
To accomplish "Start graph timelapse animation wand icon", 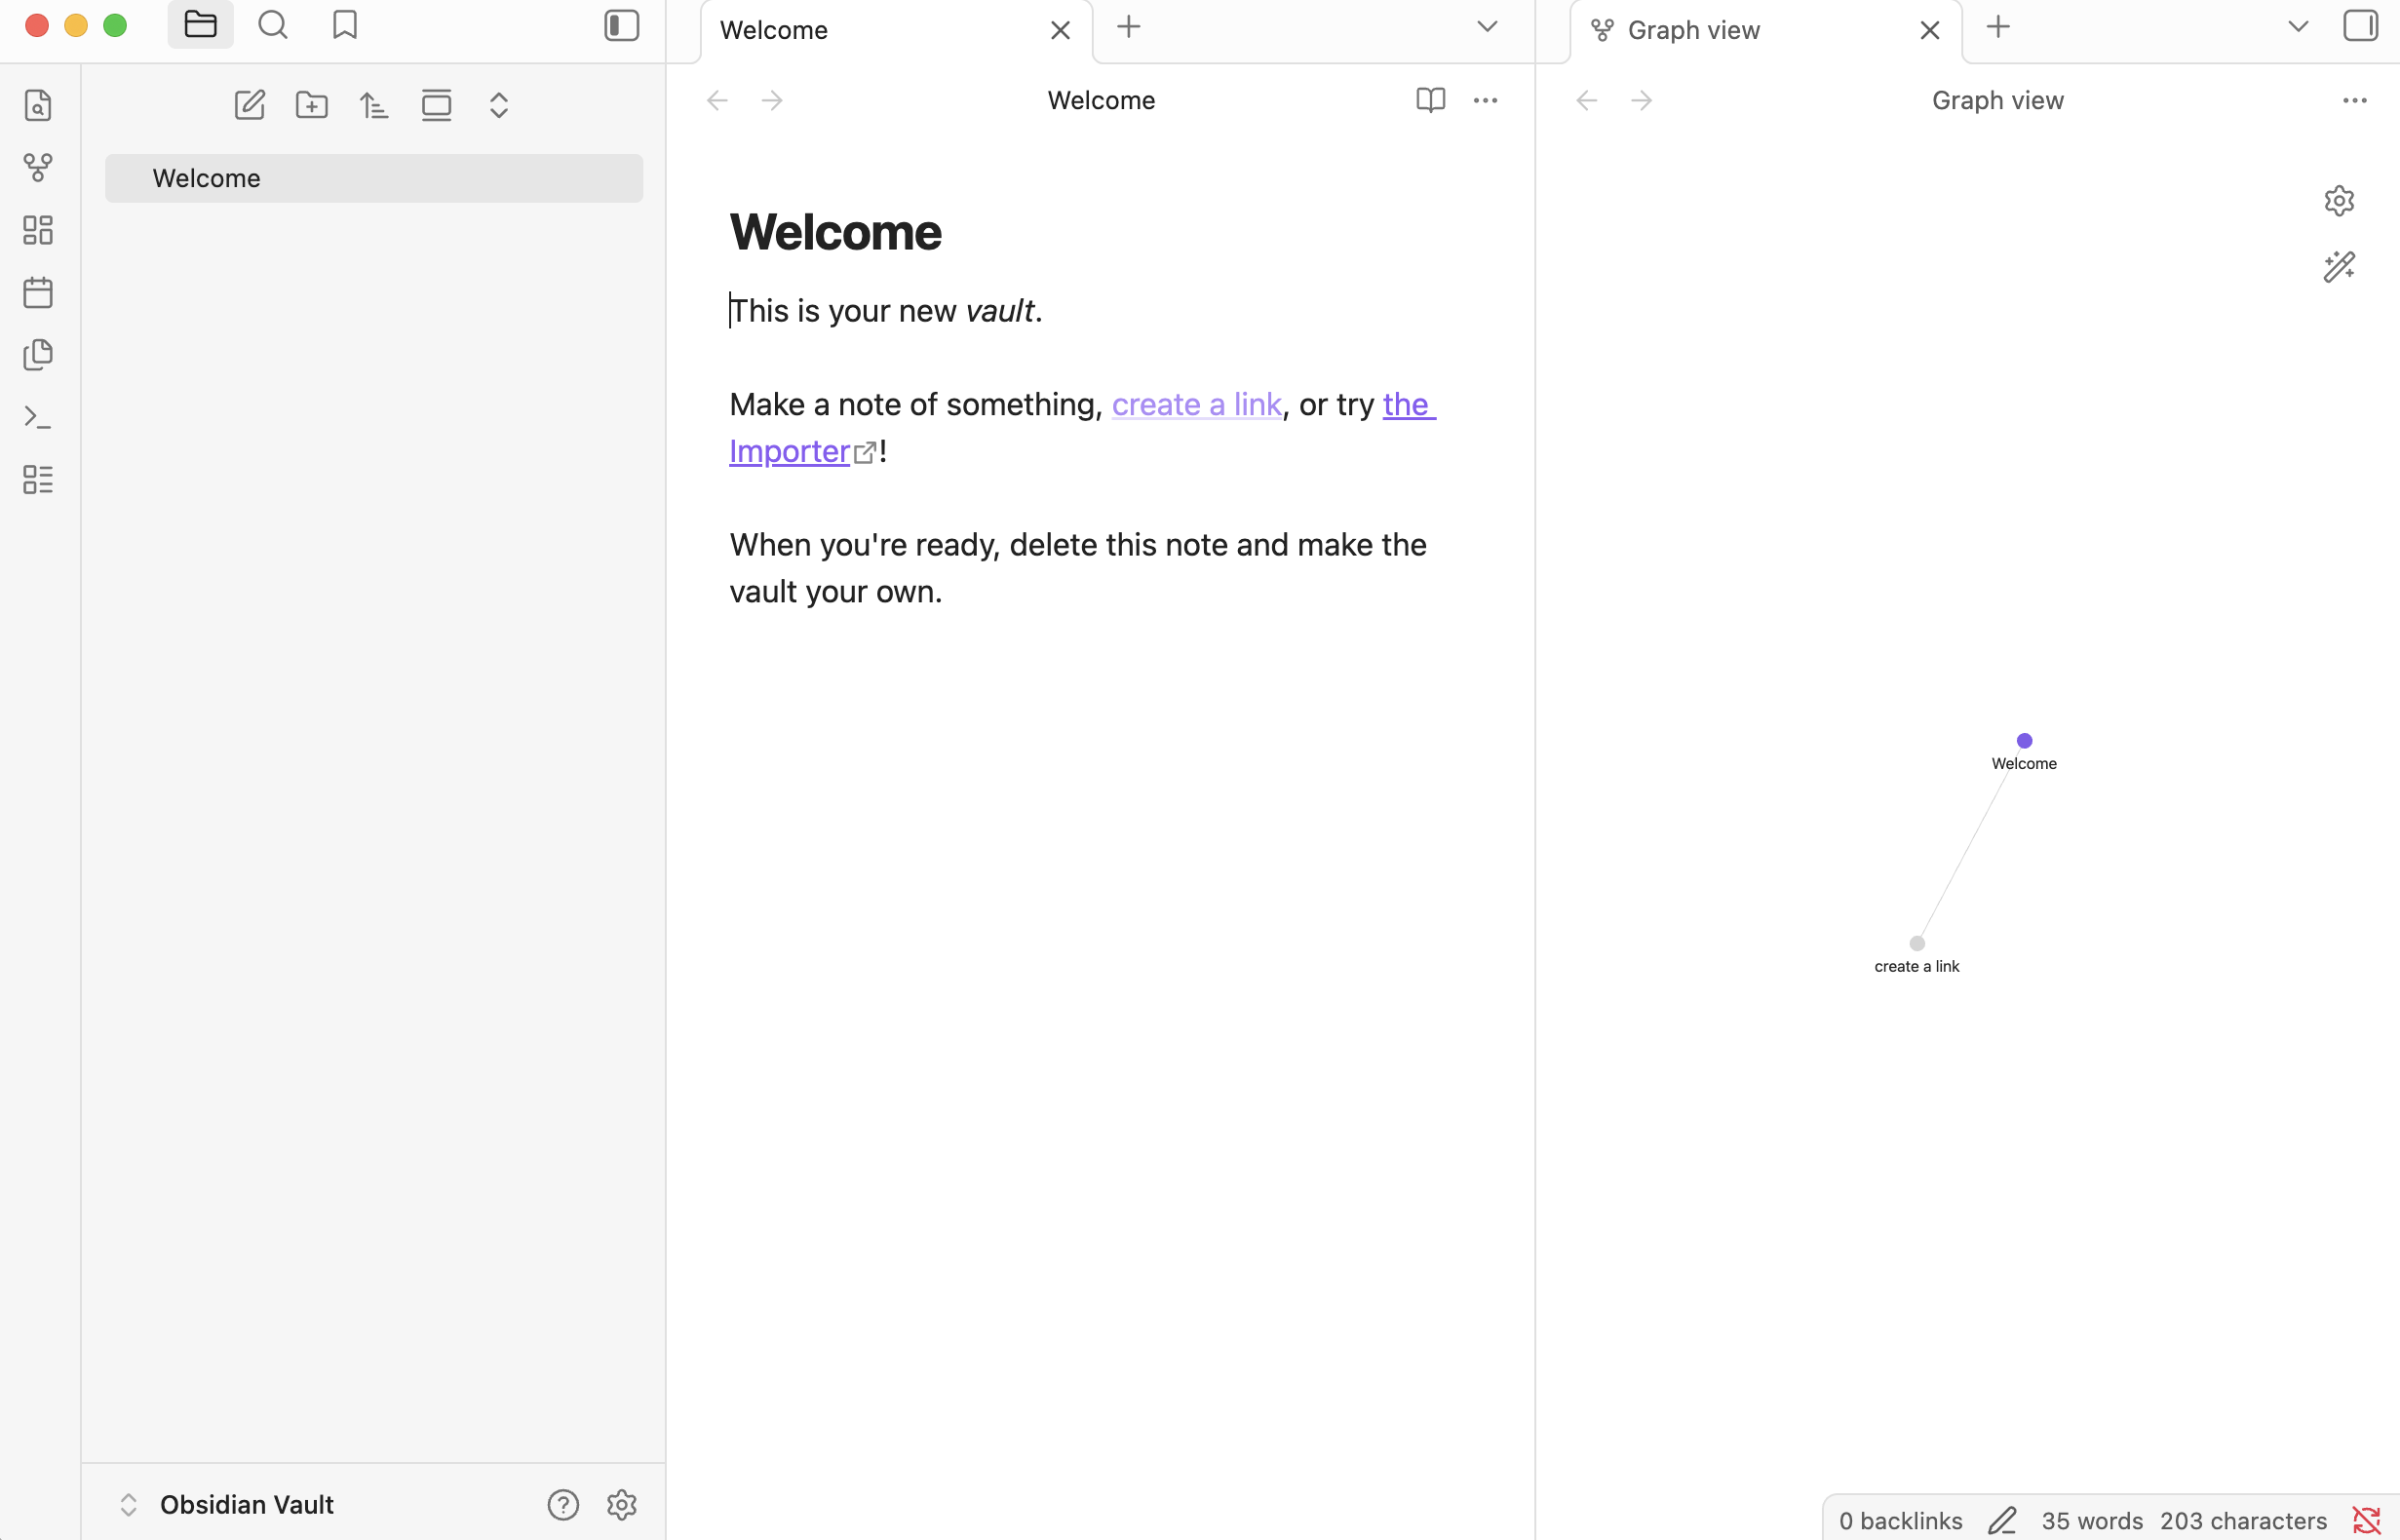I will coord(2338,267).
